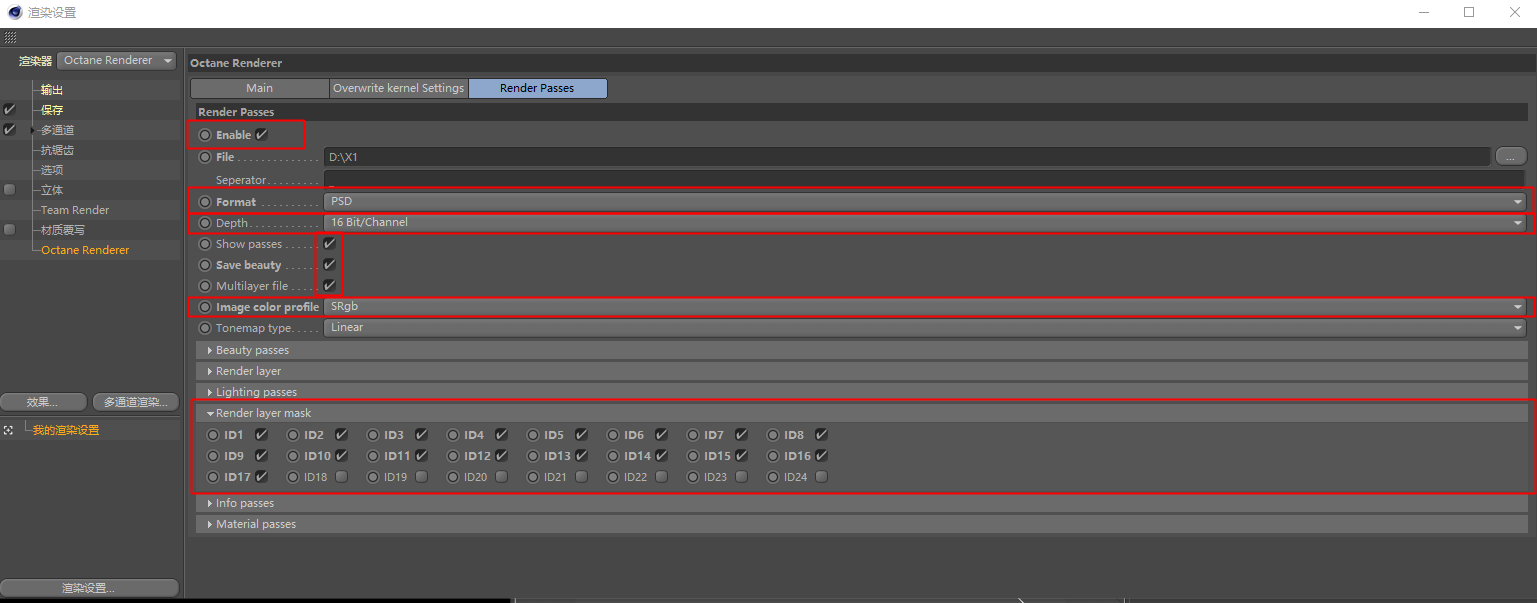
Task: Select 我的渲染设置 preset entry
Action: click(x=66, y=430)
